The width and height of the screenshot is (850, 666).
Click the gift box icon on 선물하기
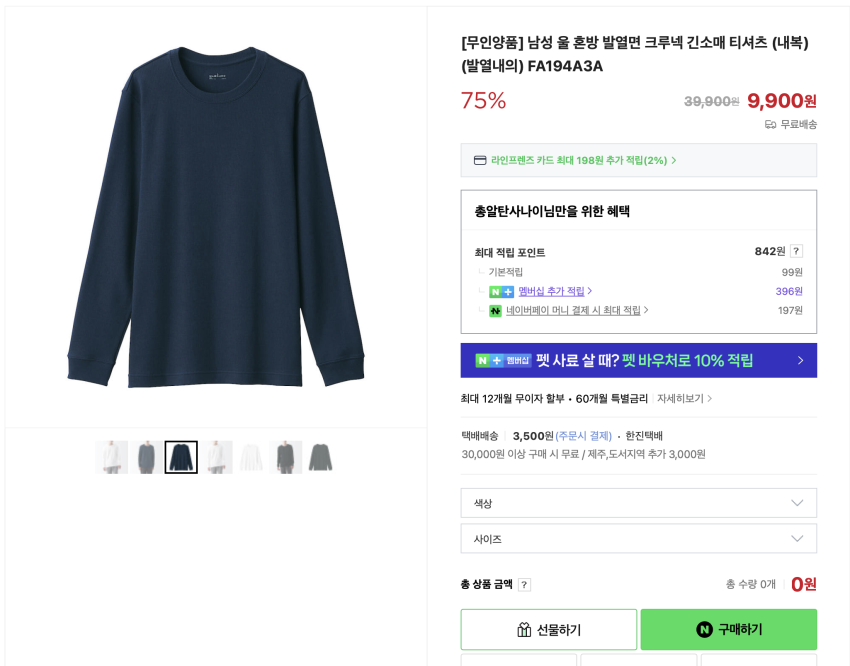pos(524,630)
